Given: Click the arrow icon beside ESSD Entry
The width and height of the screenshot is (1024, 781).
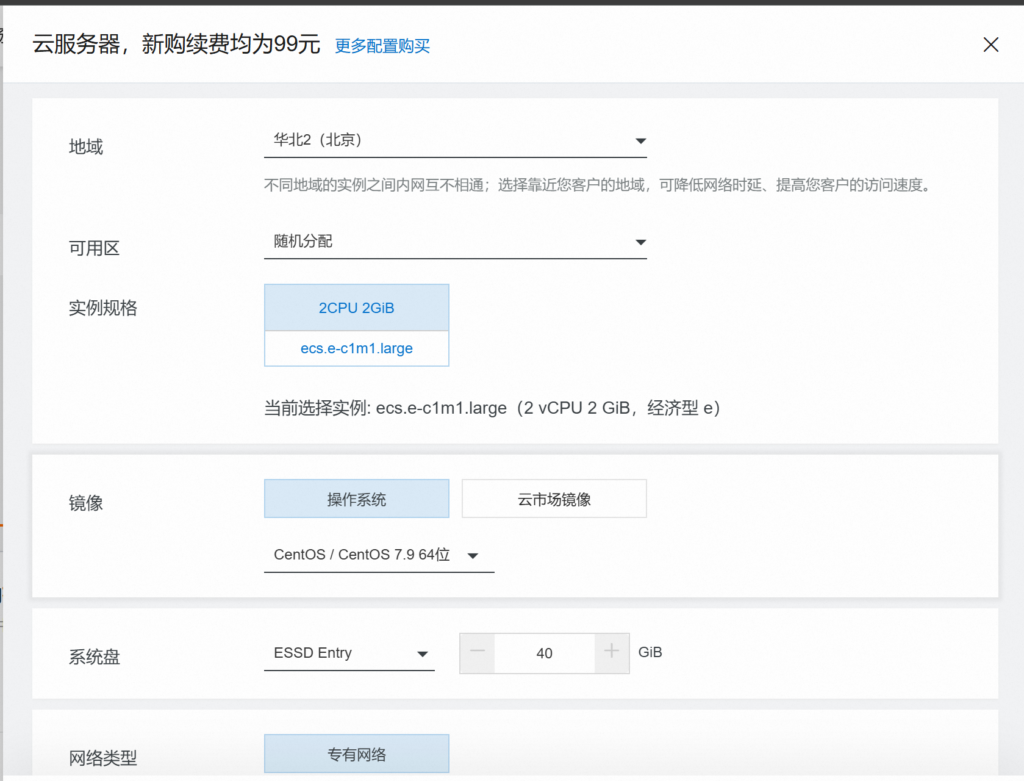Looking at the screenshot, I should tap(421, 655).
